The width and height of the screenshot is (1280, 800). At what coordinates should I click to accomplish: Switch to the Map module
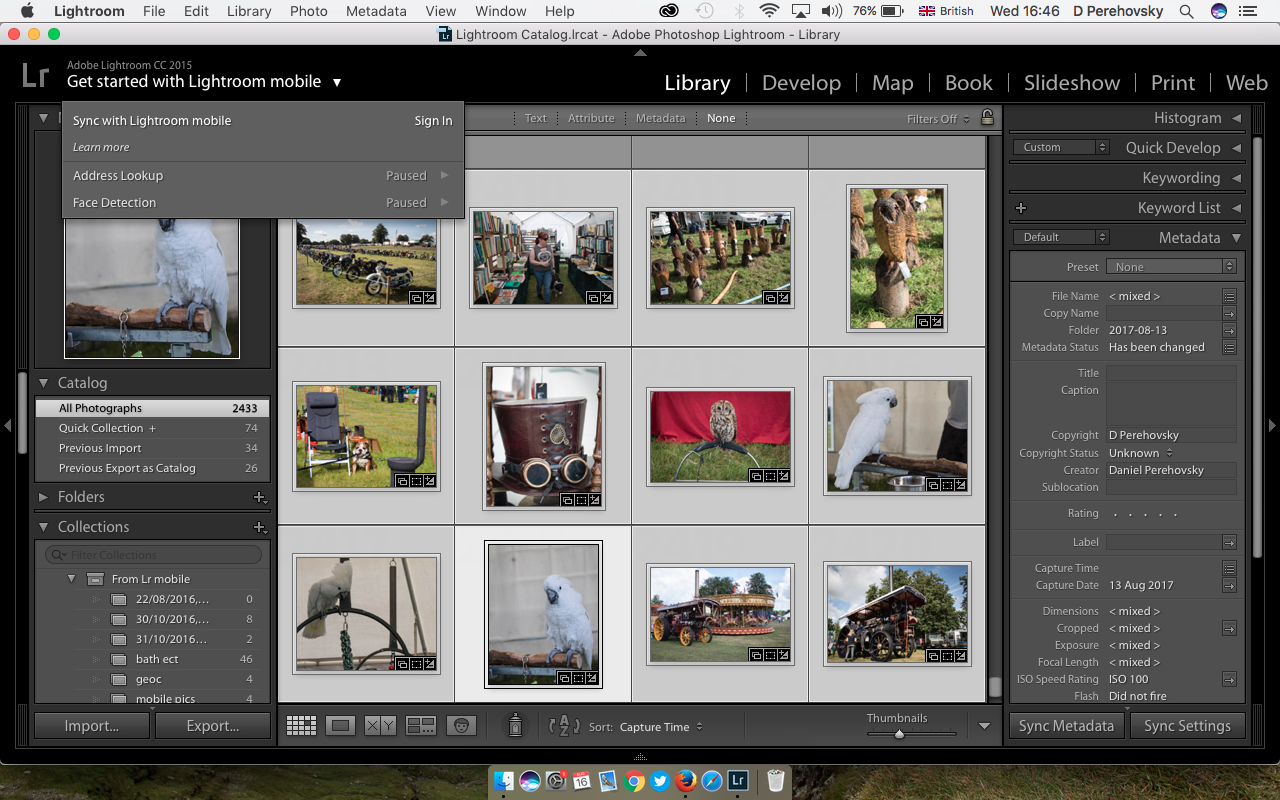coord(892,83)
